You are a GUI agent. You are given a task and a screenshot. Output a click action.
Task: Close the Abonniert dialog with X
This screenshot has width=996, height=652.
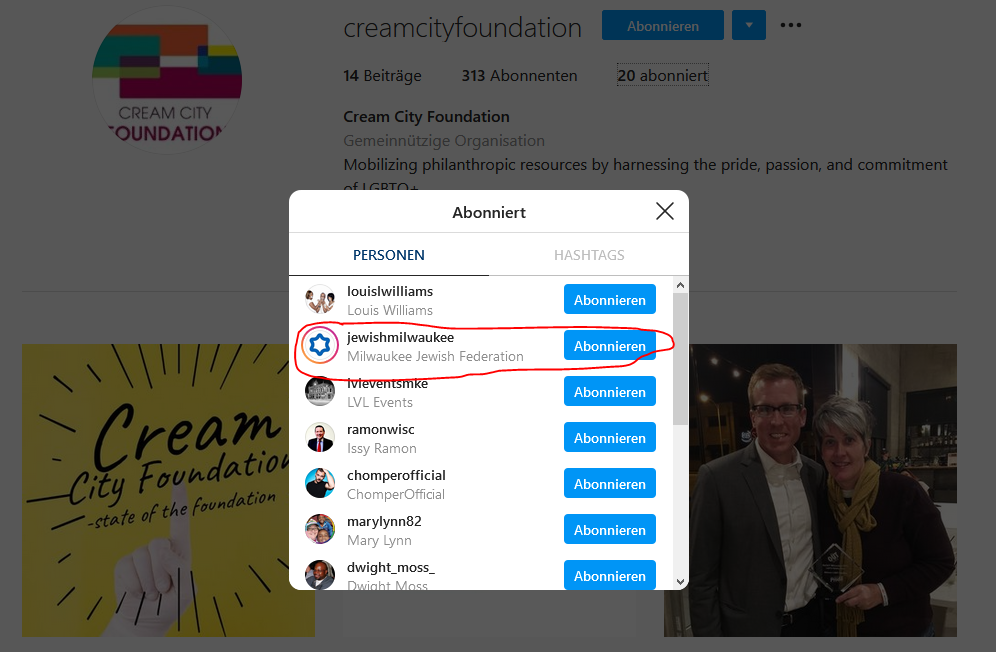click(664, 212)
